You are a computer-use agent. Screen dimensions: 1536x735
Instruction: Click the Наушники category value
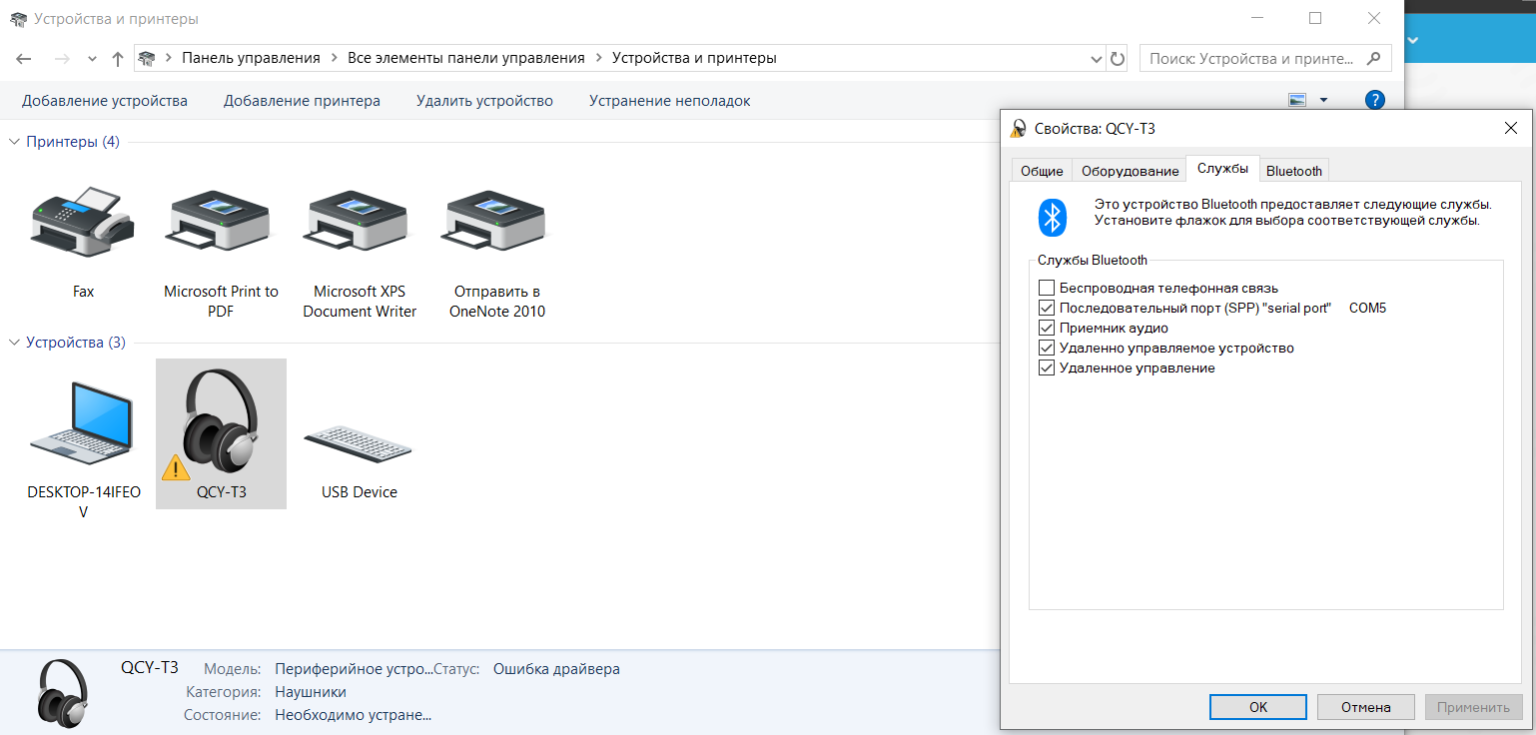310,692
